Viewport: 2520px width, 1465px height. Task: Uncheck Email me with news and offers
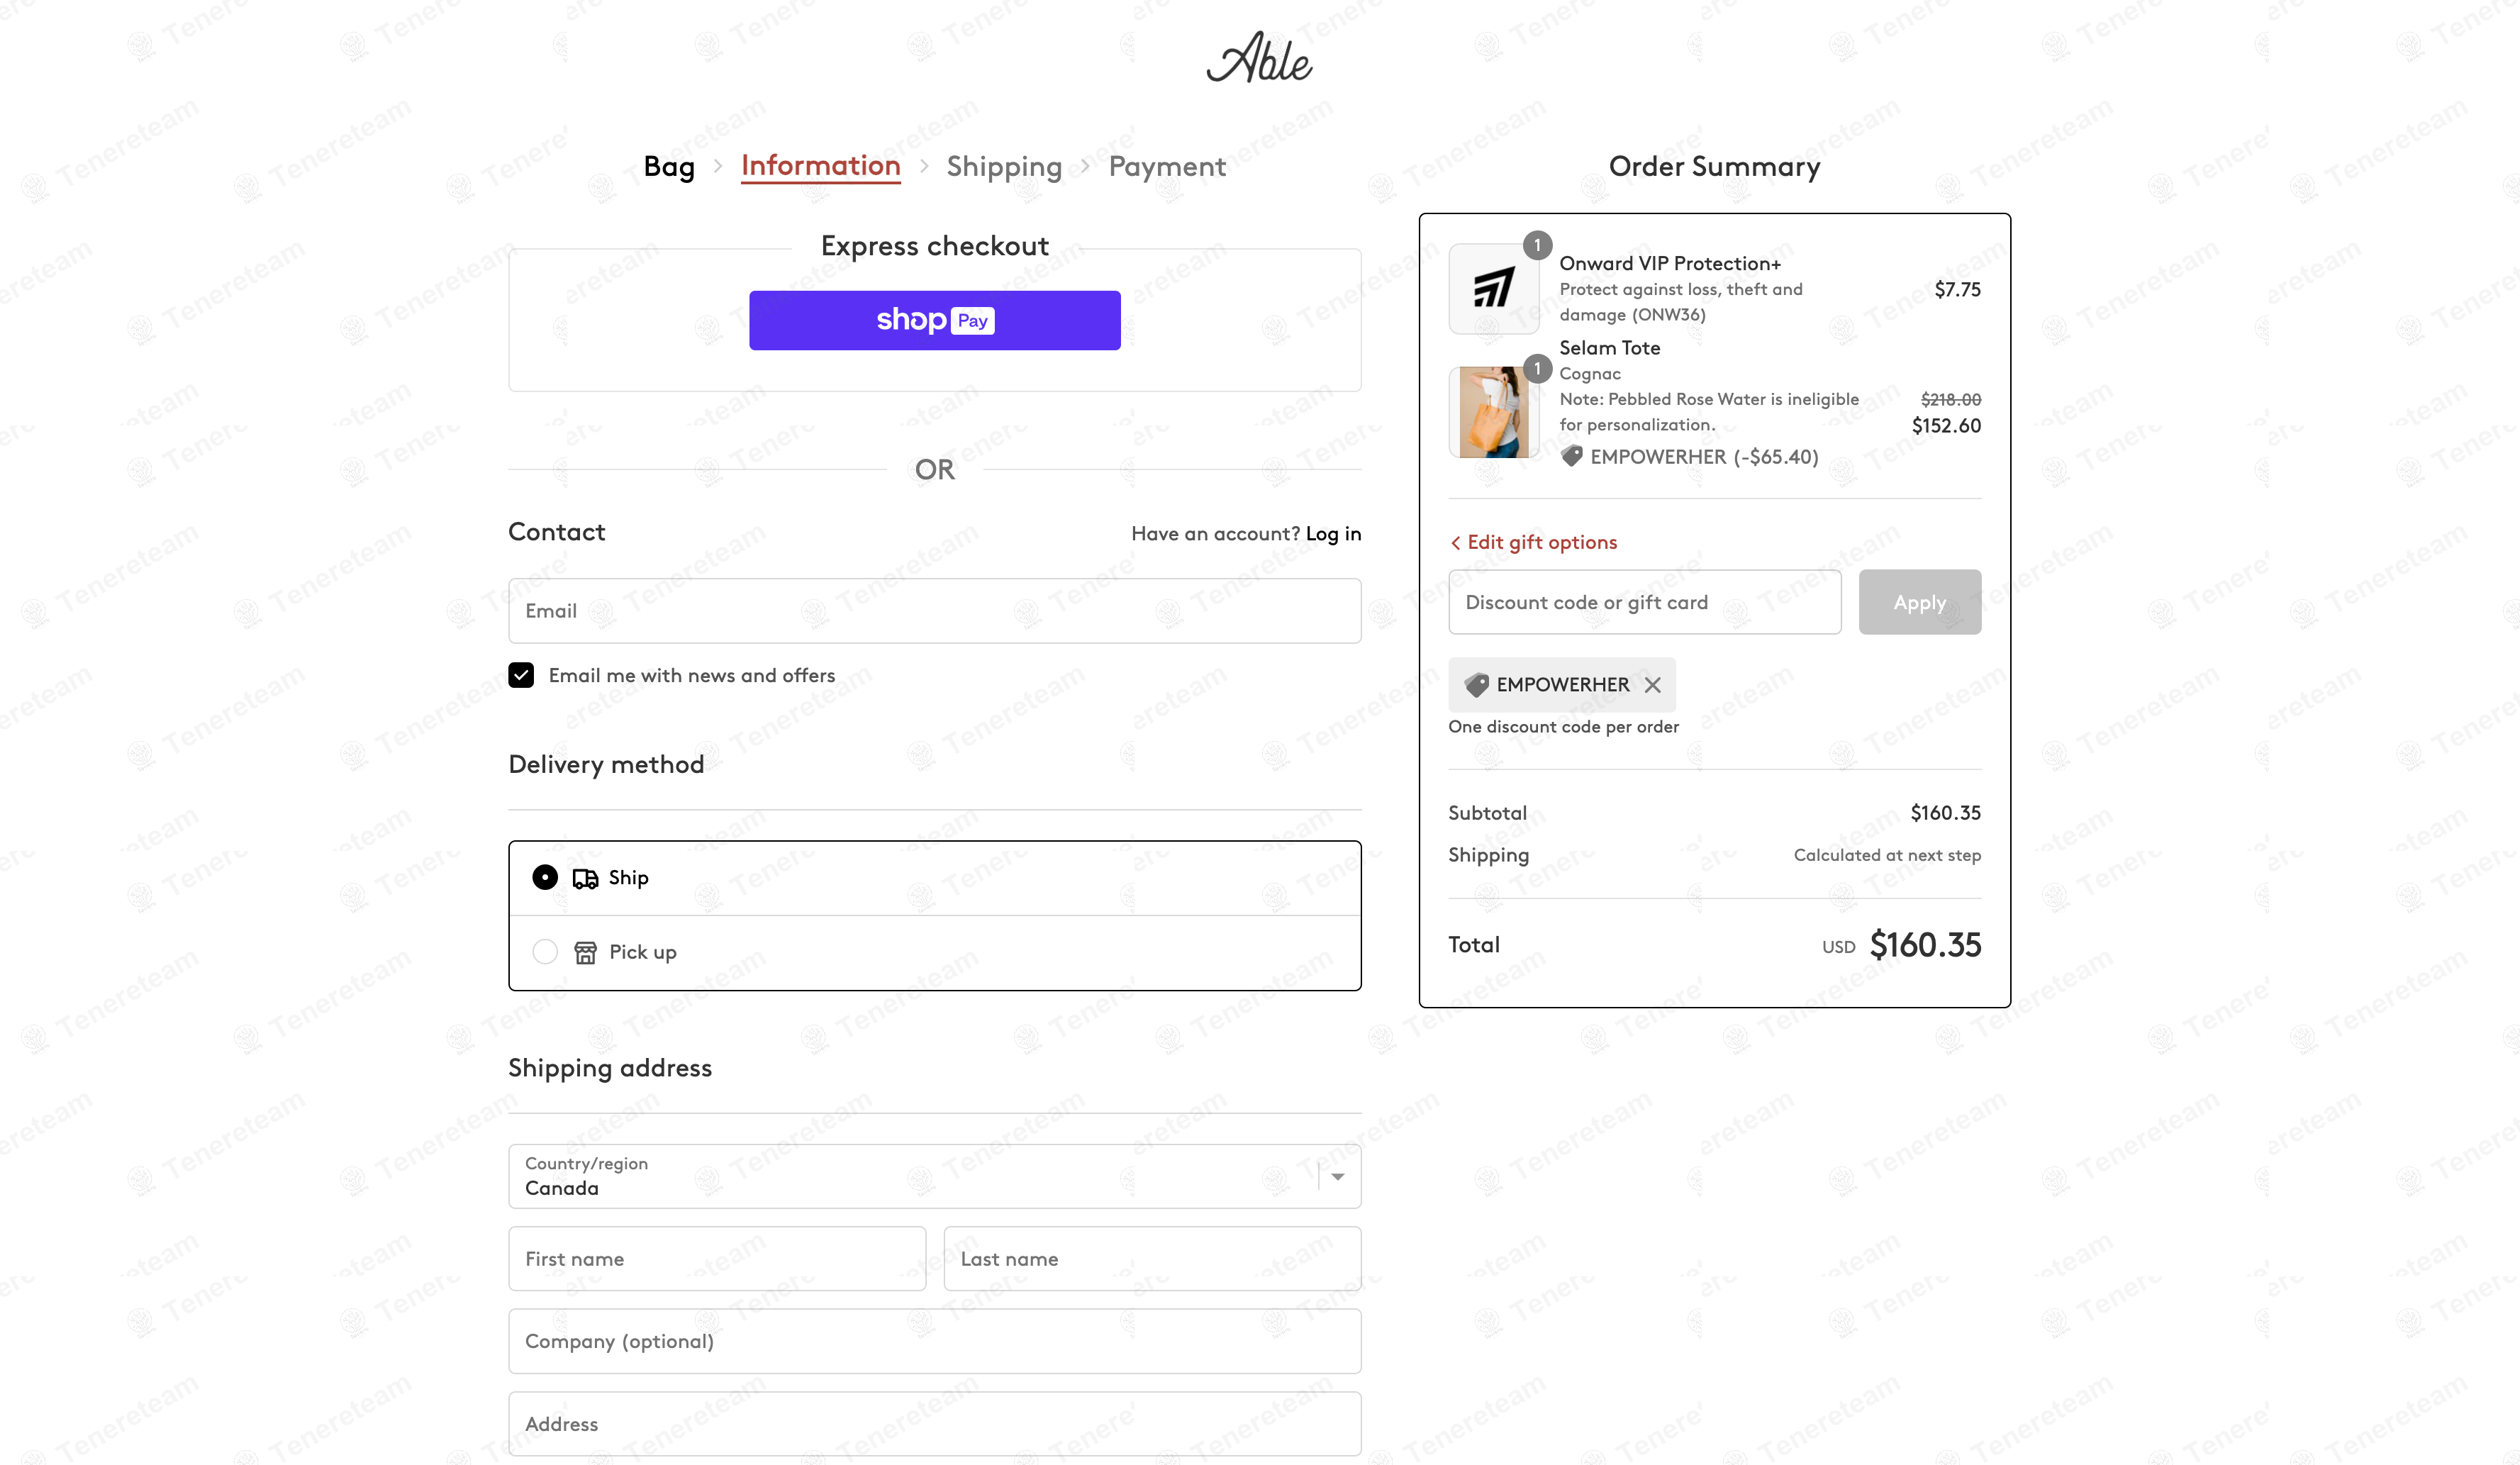521,675
